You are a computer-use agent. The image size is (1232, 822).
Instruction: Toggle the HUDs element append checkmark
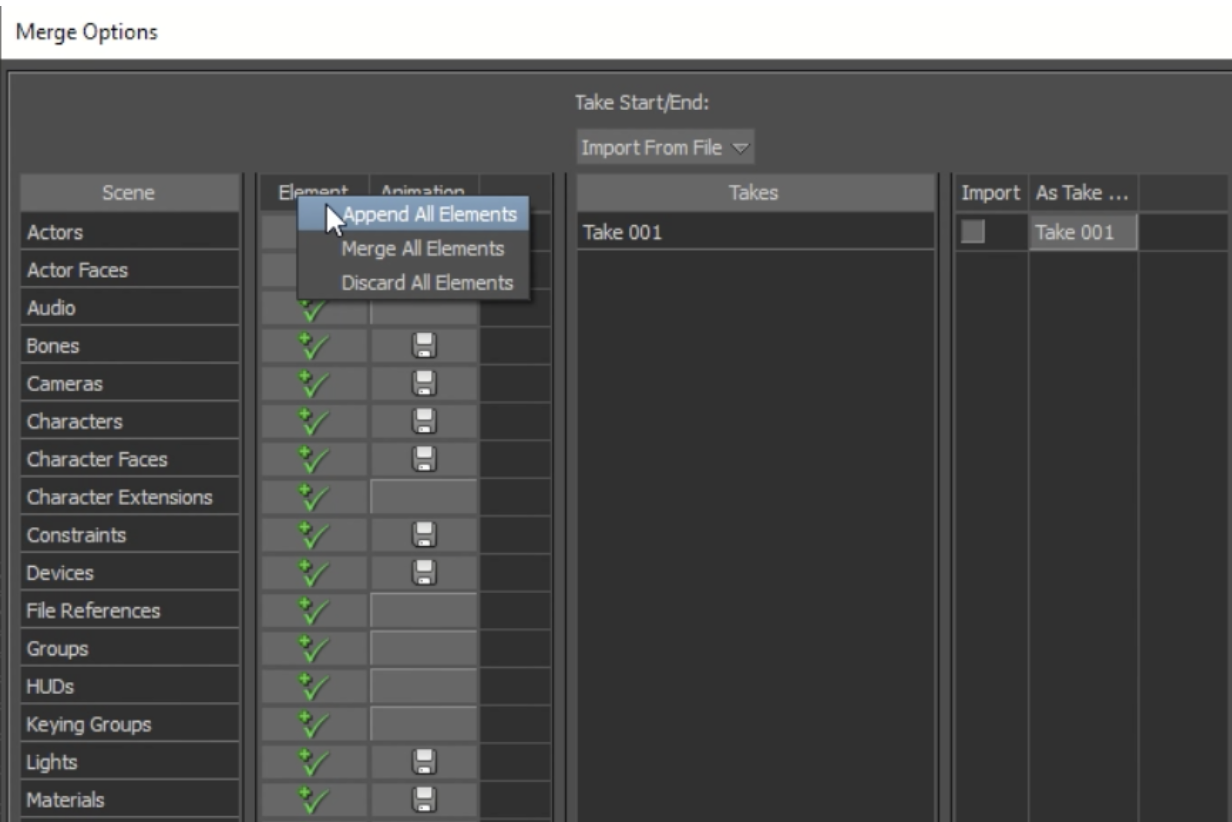[313, 687]
